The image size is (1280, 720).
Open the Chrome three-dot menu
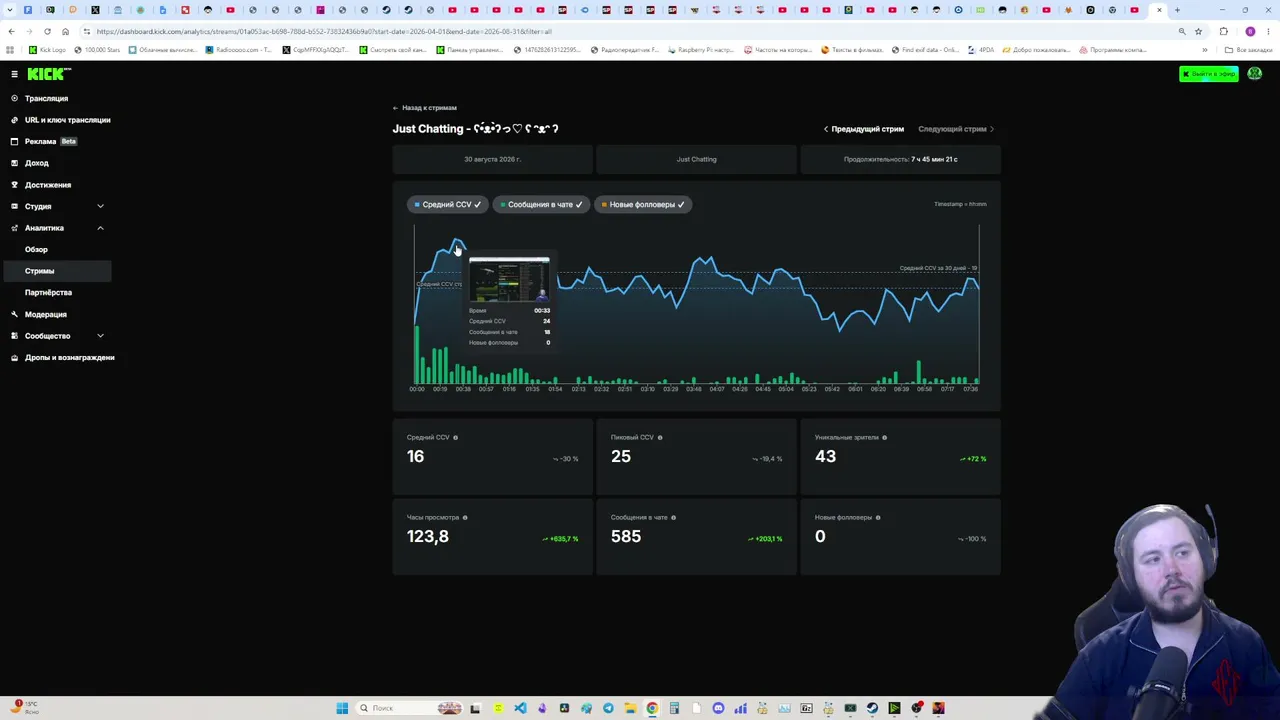coord(1268,31)
